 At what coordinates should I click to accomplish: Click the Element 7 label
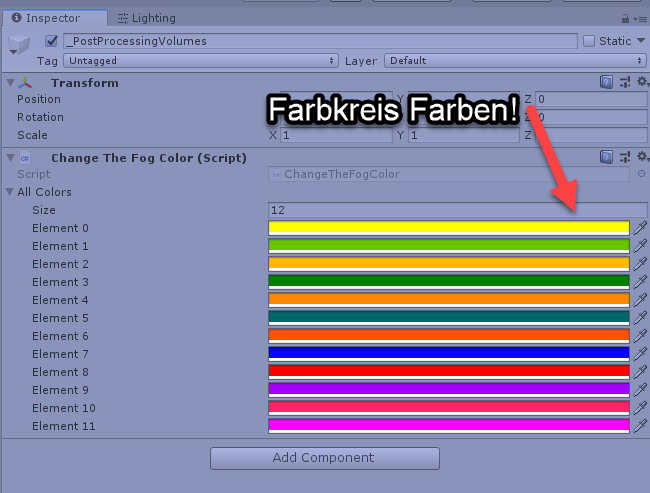(60, 354)
